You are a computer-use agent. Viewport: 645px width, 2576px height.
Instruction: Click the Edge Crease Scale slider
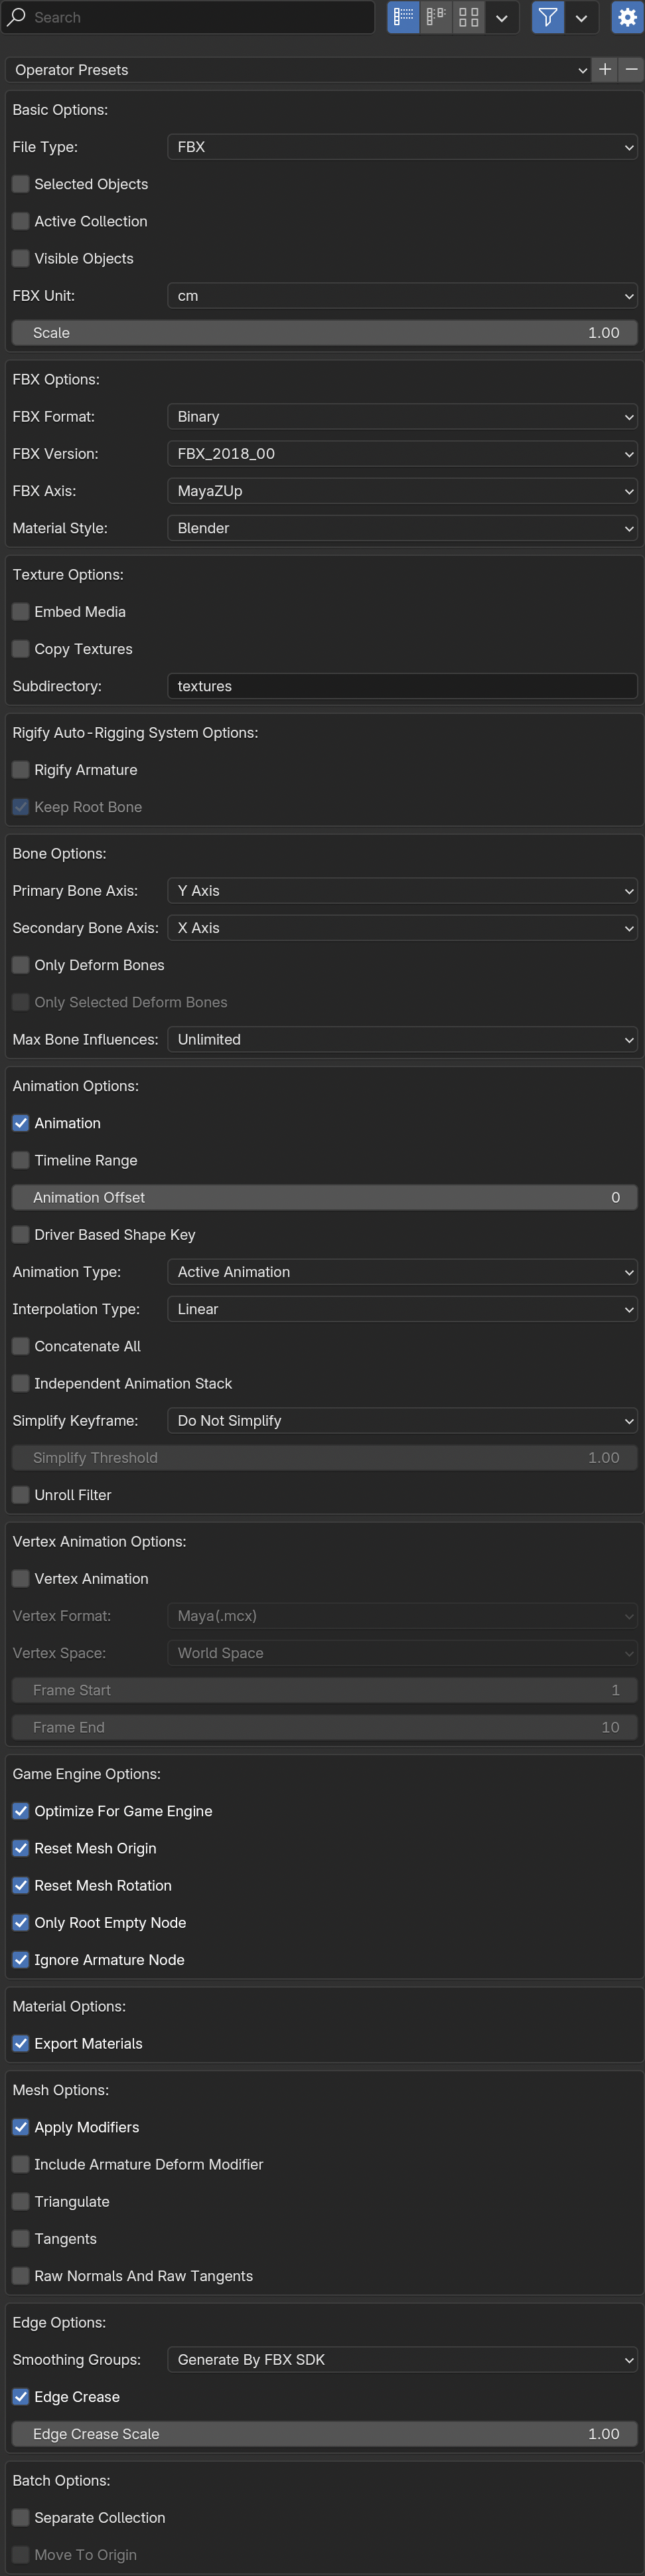pyautogui.click(x=324, y=2434)
